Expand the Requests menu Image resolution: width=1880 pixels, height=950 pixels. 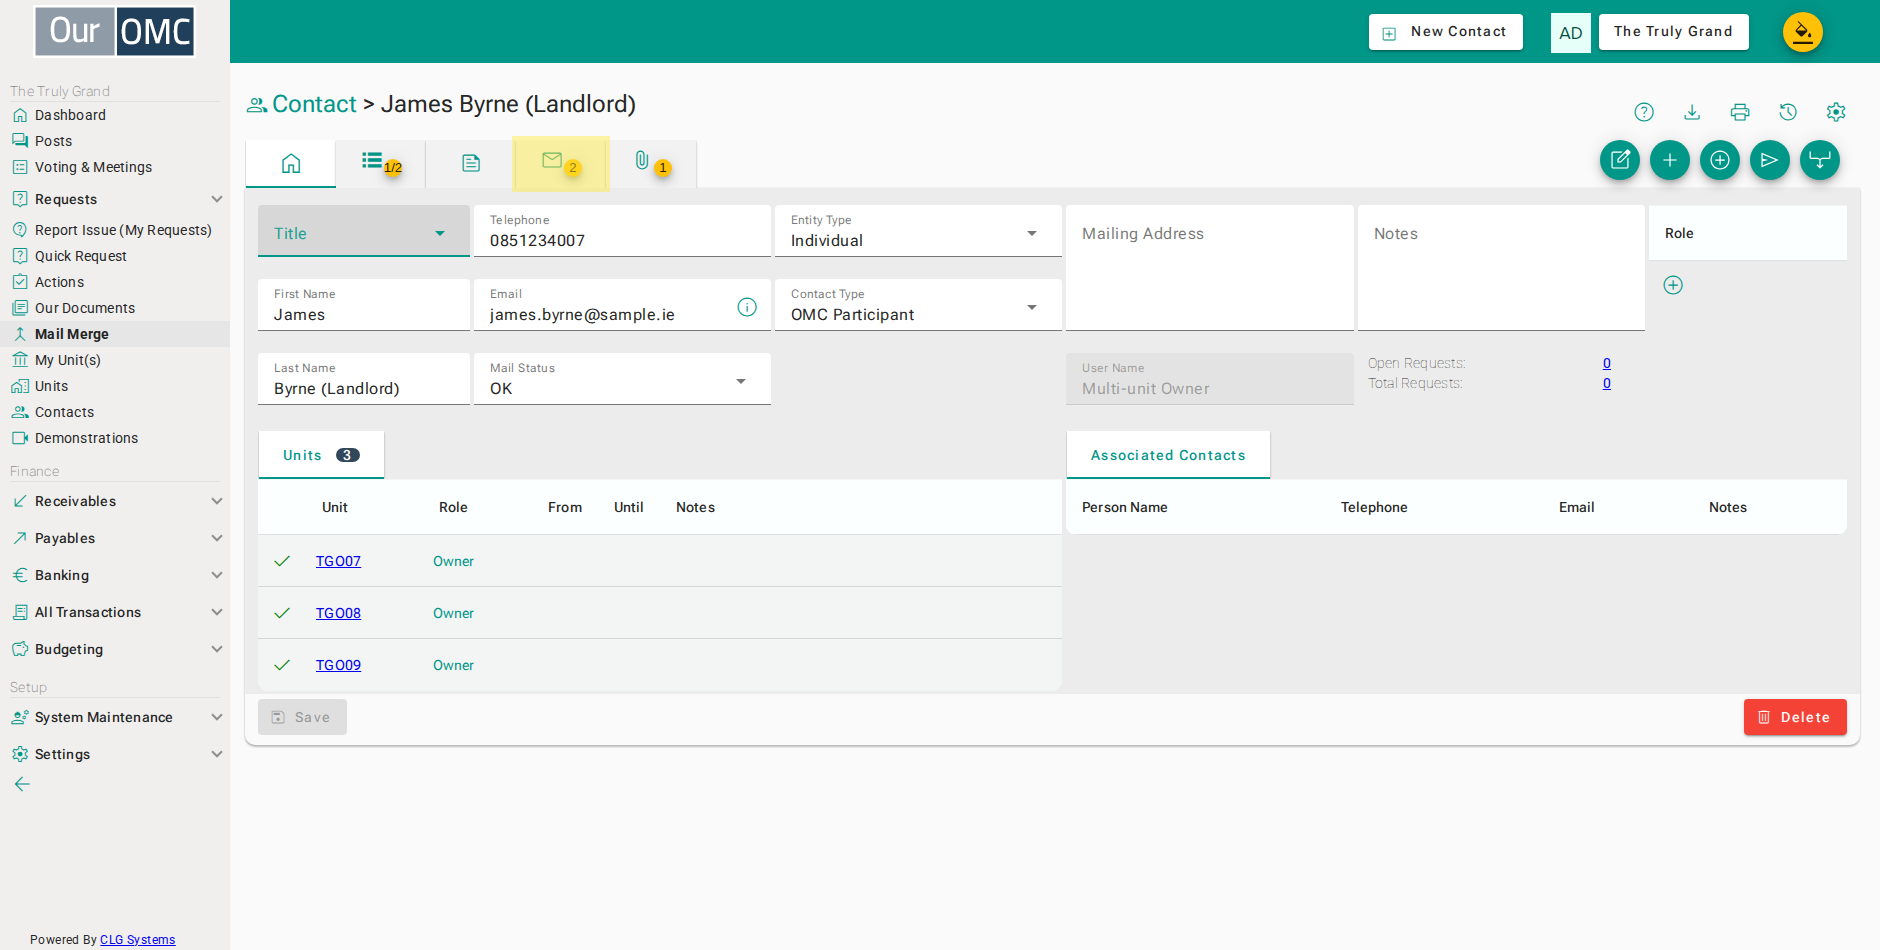tap(116, 199)
